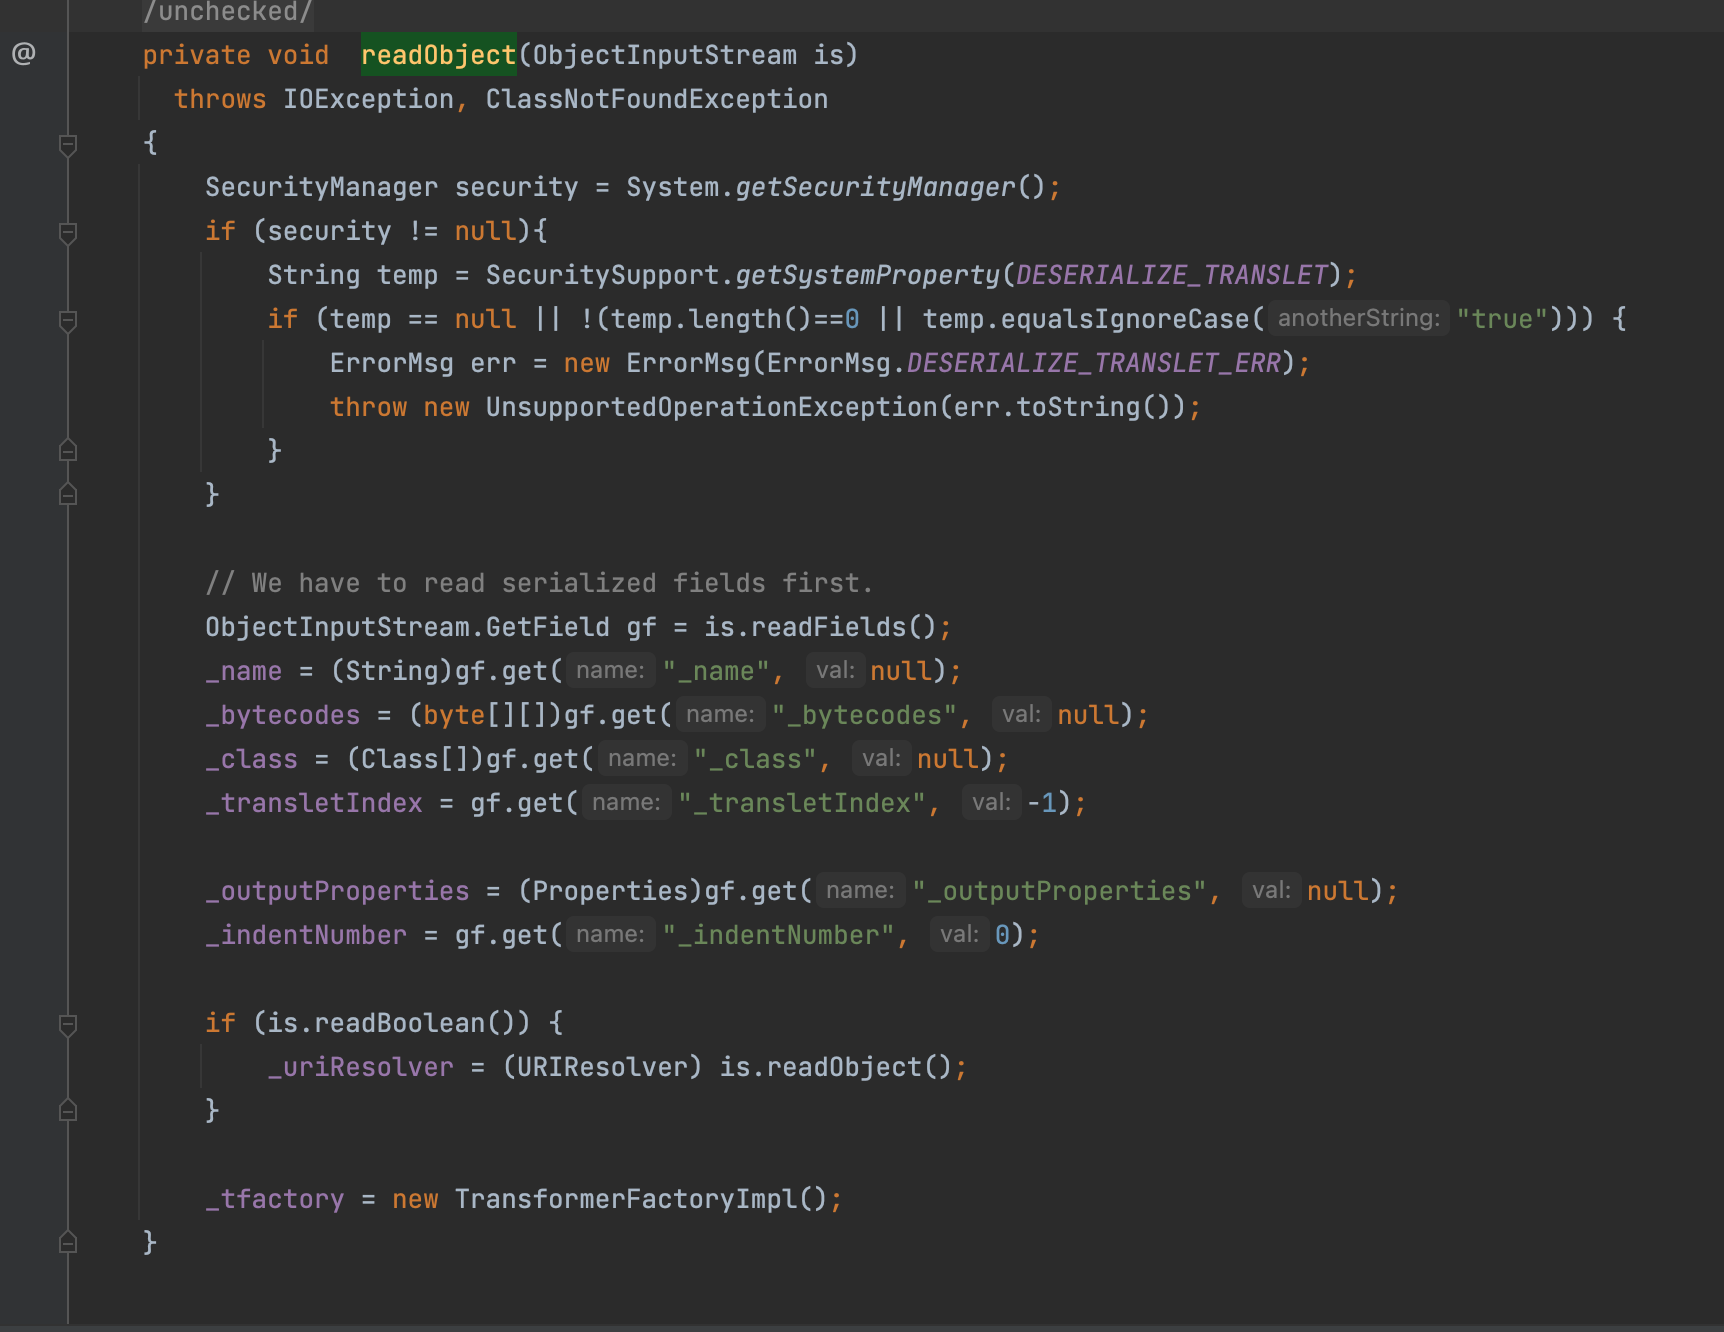Click fold end marker closing the security if-block
This screenshot has height=1332, width=1724.
click(x=68, y=495)
